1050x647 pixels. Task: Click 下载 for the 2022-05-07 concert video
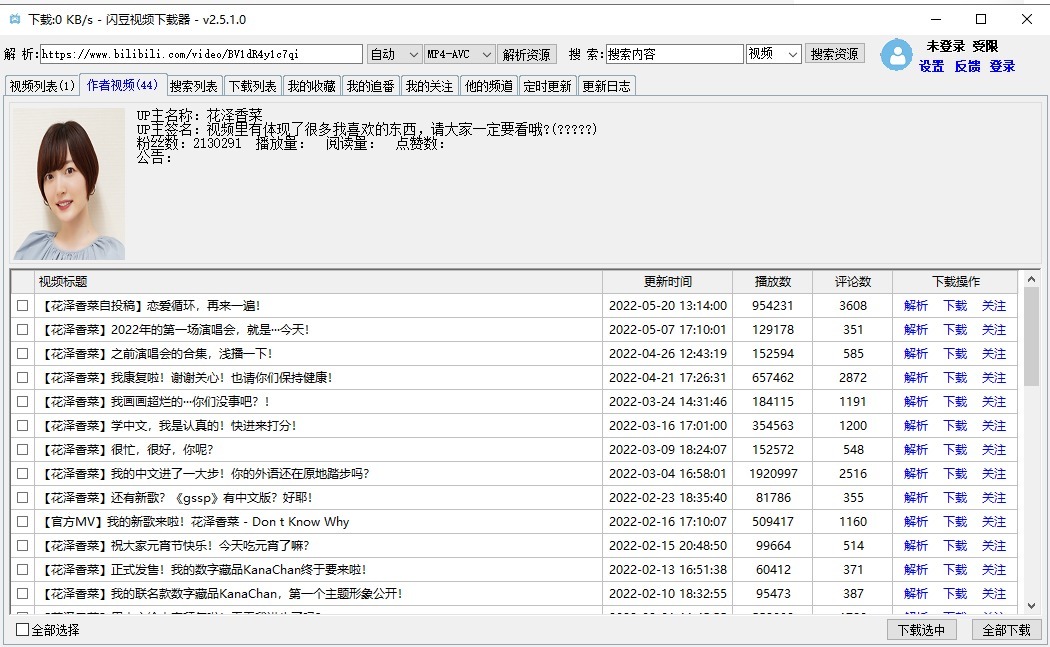coord(955,330)
